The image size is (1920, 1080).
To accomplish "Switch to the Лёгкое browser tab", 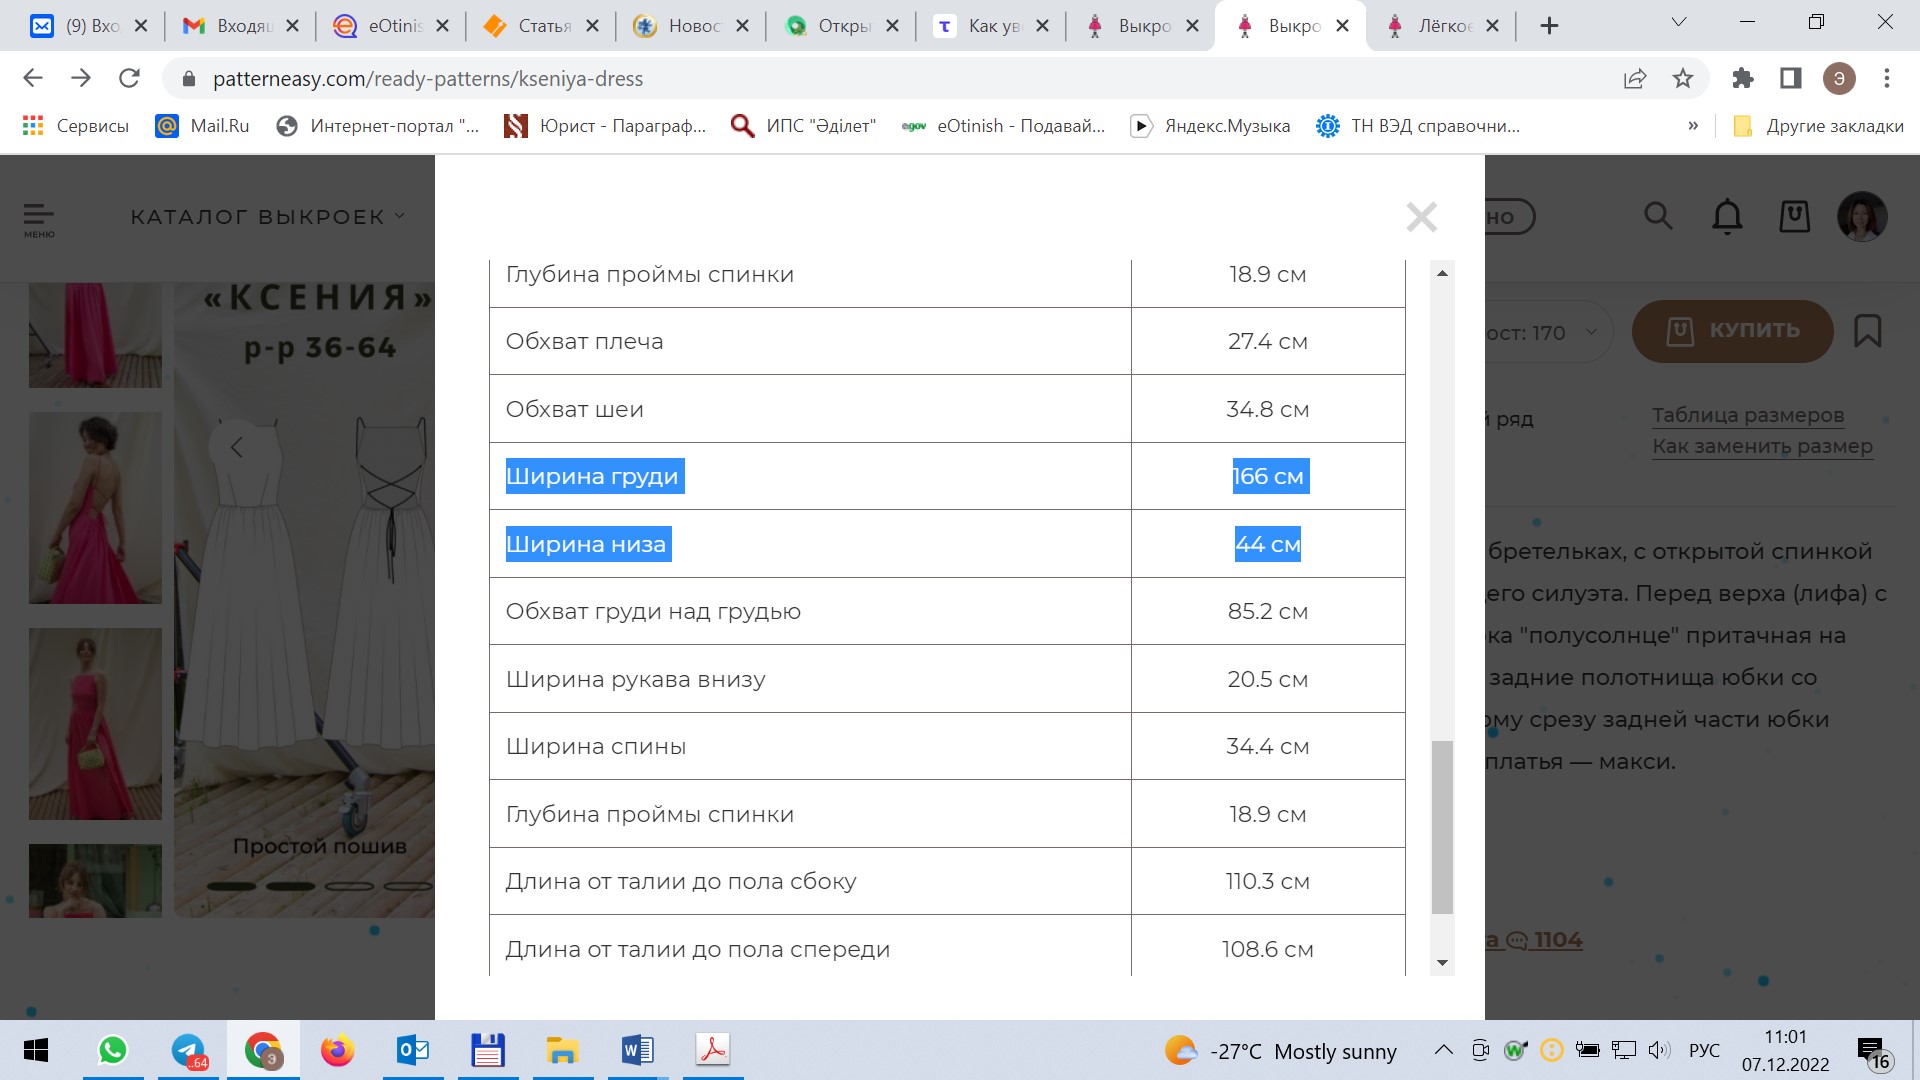I will pyautogui.click(x=1440, y=26).
